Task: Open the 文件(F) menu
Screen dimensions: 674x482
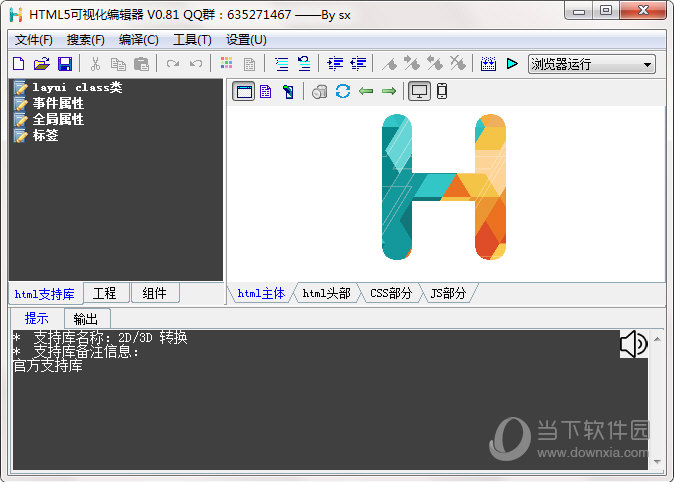Action: 34,40
